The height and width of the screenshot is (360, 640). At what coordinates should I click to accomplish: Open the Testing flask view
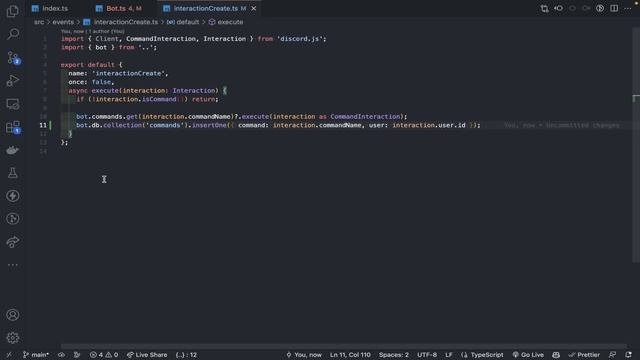tap(13, 173)
